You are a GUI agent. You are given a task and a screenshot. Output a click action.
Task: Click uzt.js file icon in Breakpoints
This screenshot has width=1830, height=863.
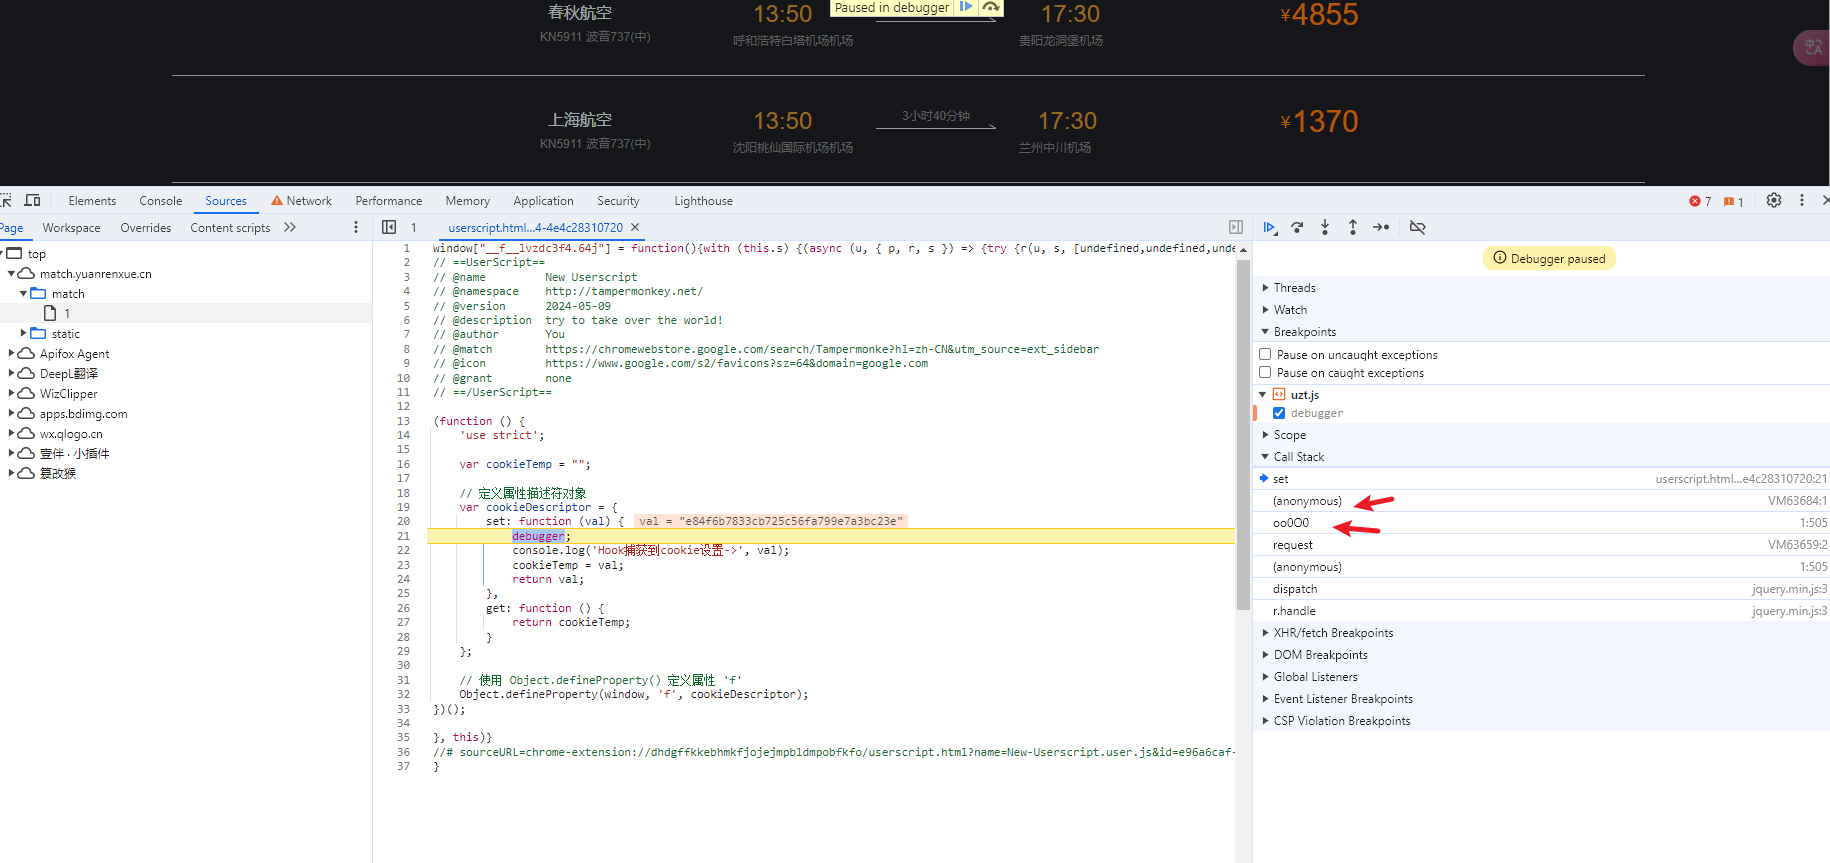[1279, 394]
